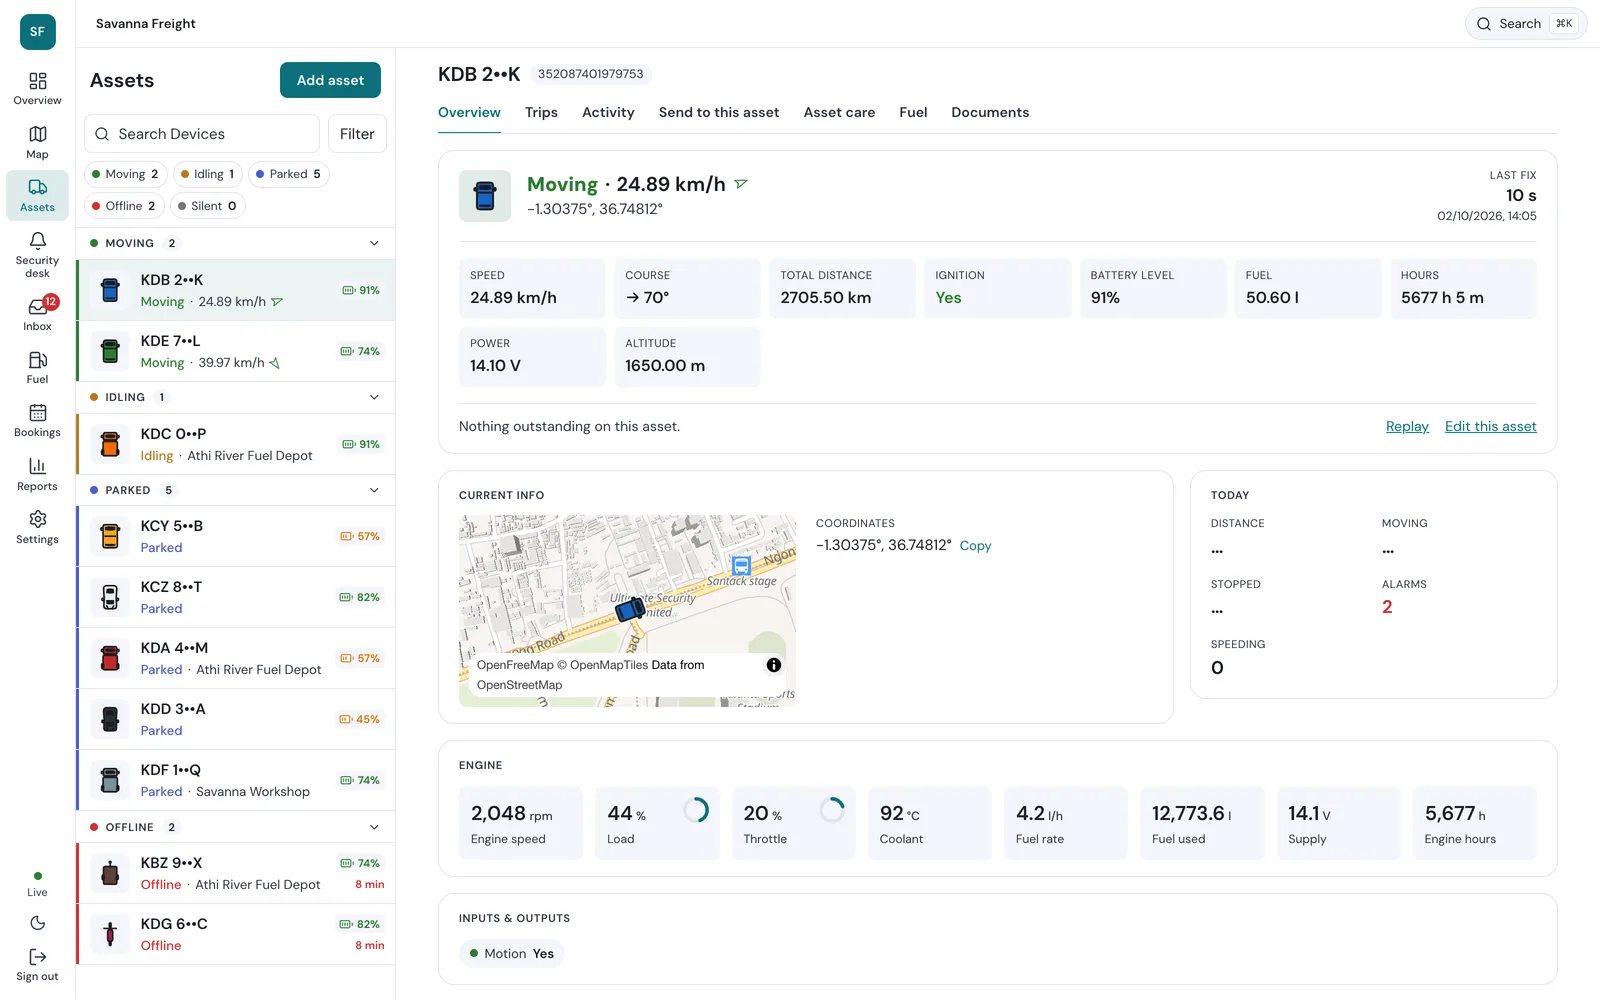Open the Documents tab
The height and width of the screenshot is (1000, 1600).
[x=990, y=113]
